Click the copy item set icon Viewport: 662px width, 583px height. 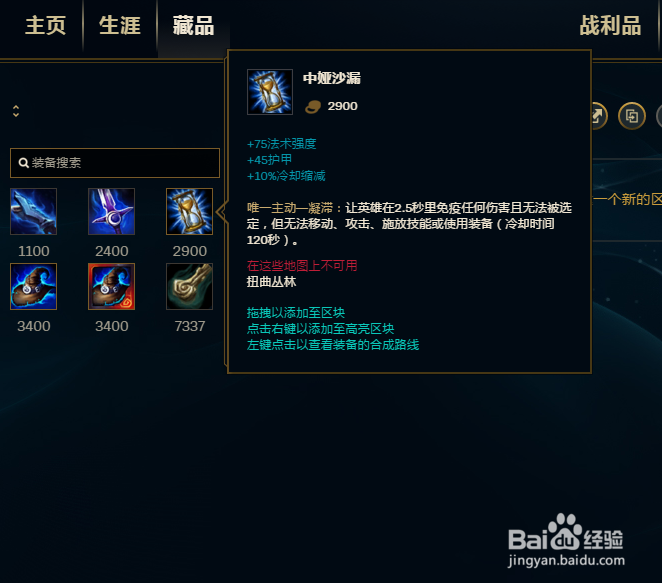coord(632,116)
